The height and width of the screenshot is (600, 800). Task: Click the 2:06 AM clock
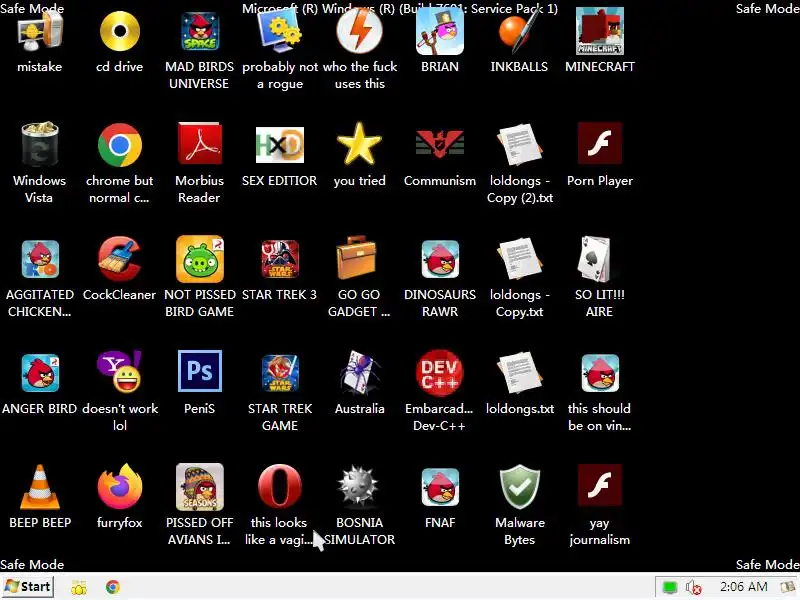tap(743, 587)
